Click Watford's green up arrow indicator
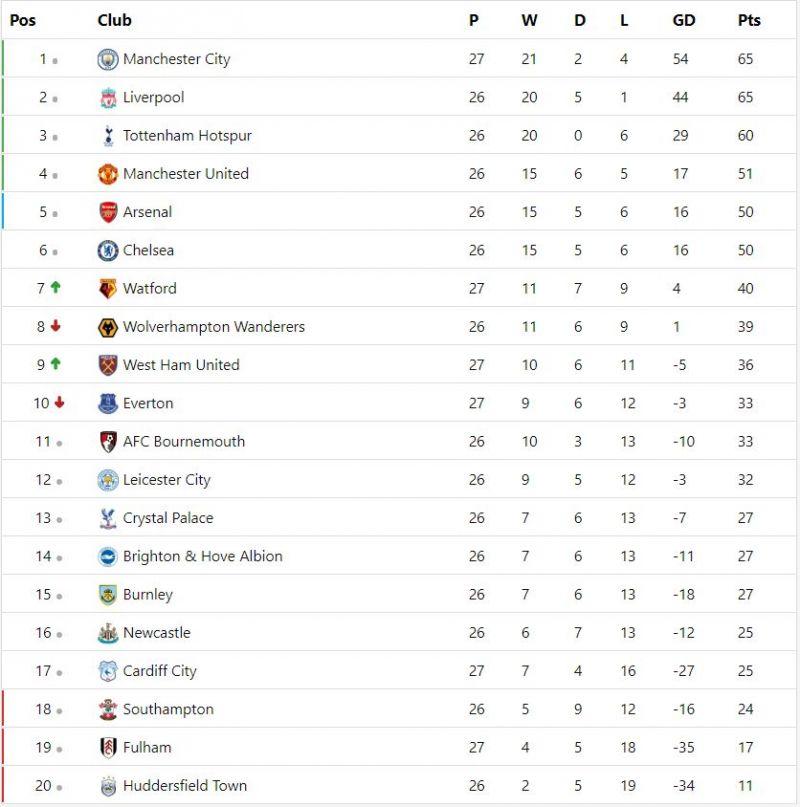This screenshot has height=807, width=800. tap(56, 288)
